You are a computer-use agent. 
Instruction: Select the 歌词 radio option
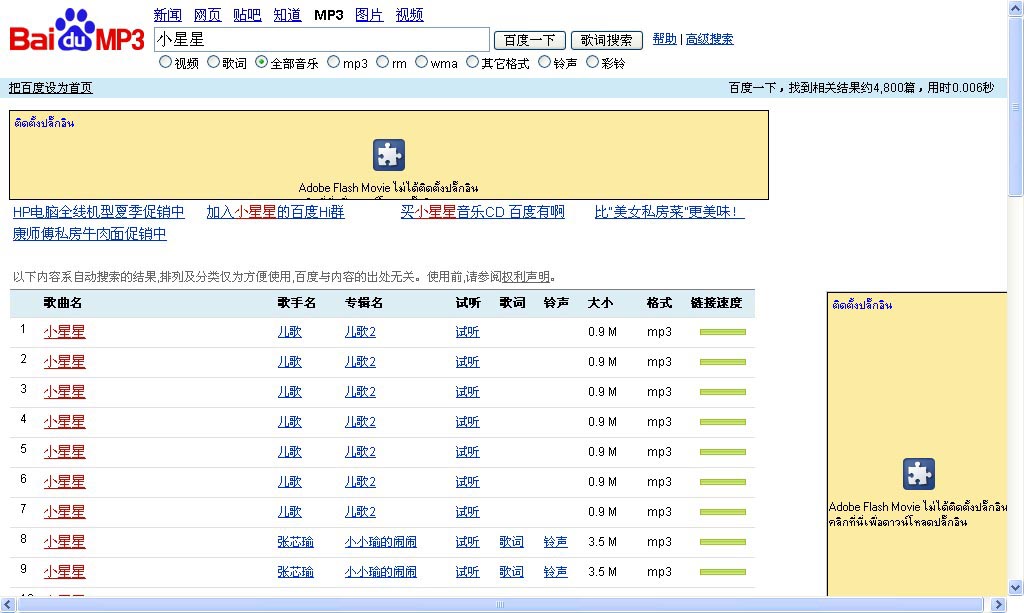214,62
